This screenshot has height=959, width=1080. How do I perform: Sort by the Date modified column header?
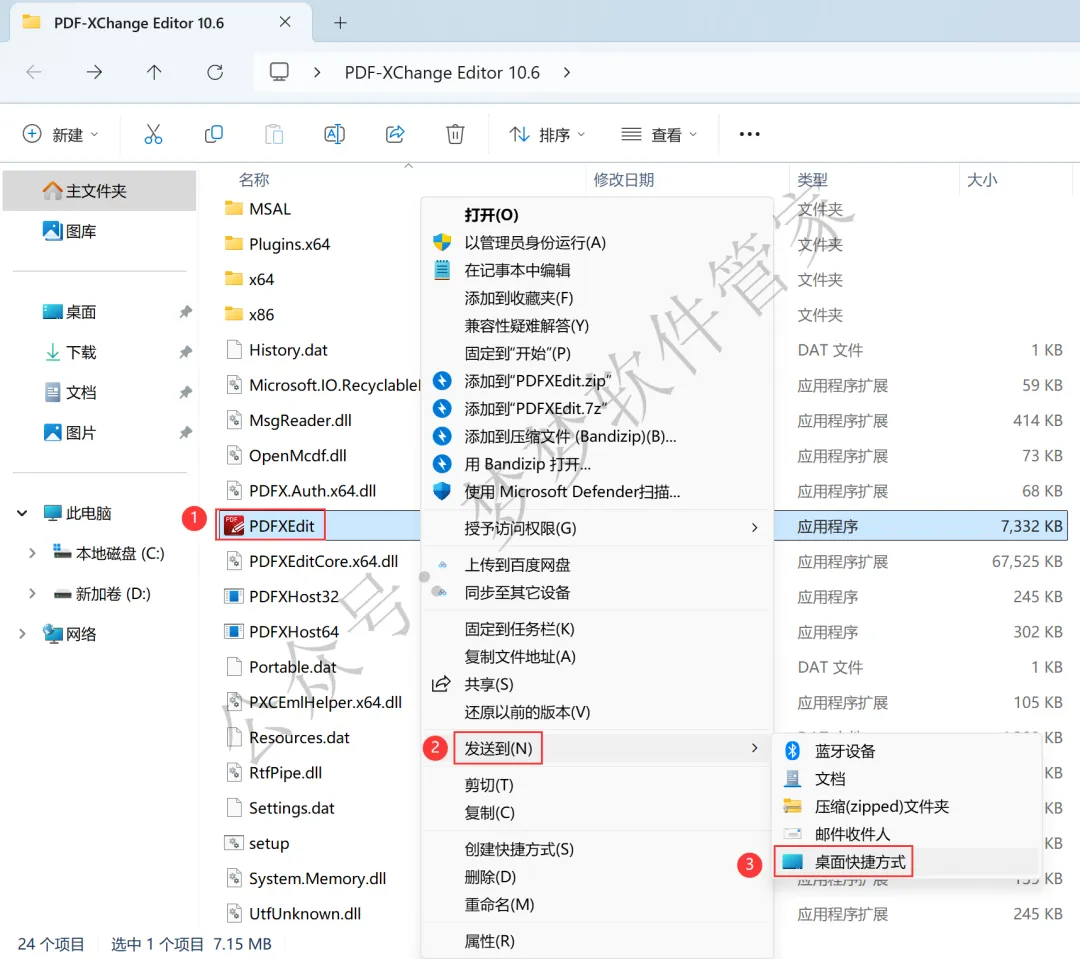tap(623, 180)
